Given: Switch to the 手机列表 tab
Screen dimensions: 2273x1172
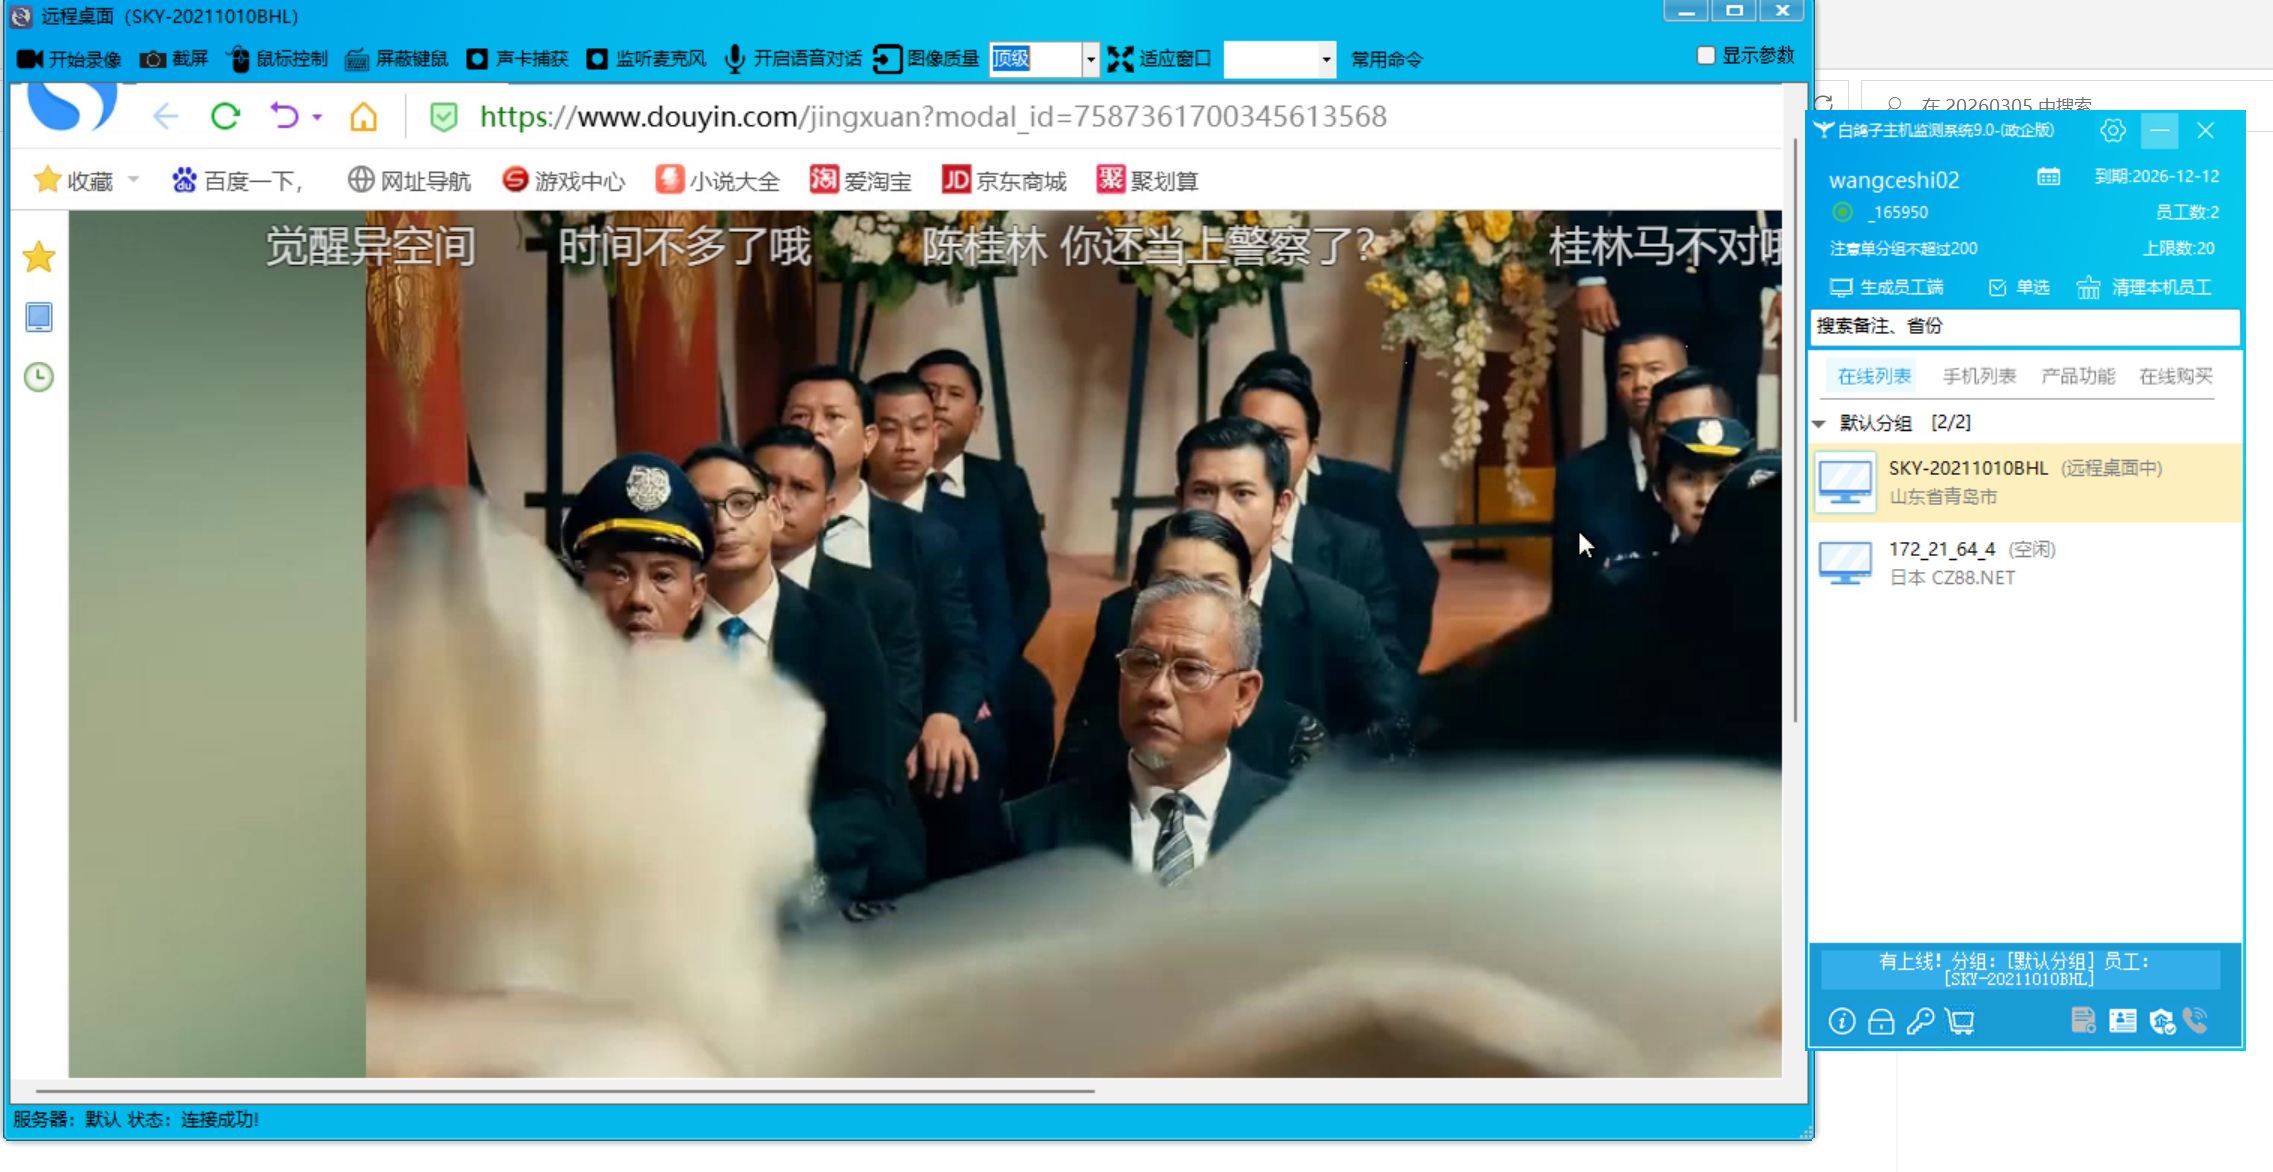Looking at the screenshot, I should 1978,376.
